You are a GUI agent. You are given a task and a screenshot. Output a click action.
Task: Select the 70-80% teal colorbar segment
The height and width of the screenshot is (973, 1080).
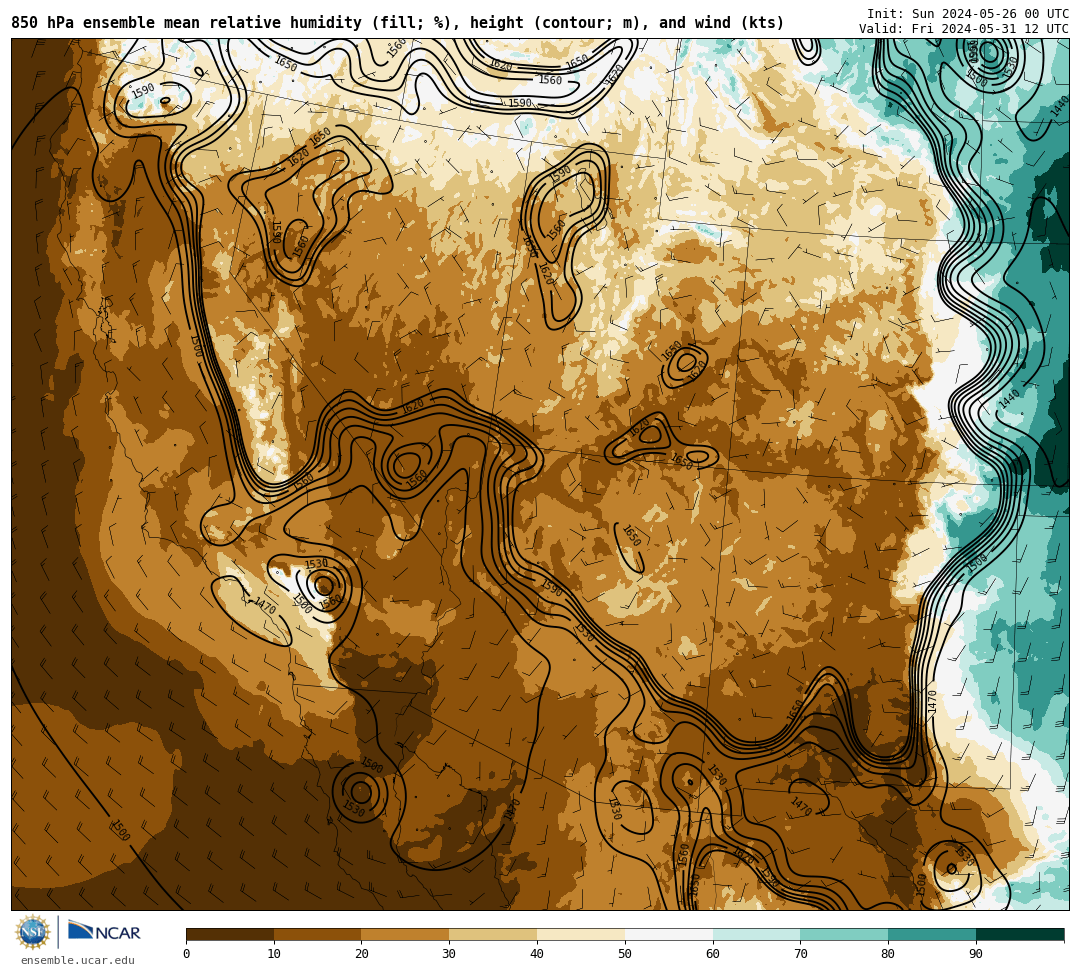click(x=844, y=934)
